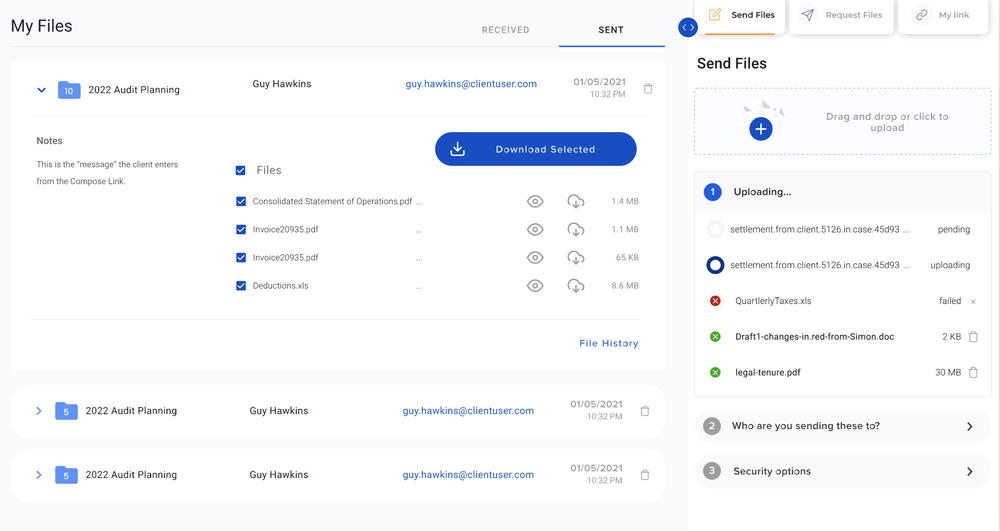Dismiss the failed QuarterlyTaxes.xls upload
Viewport: 1000px width, 531px height.
974,301
